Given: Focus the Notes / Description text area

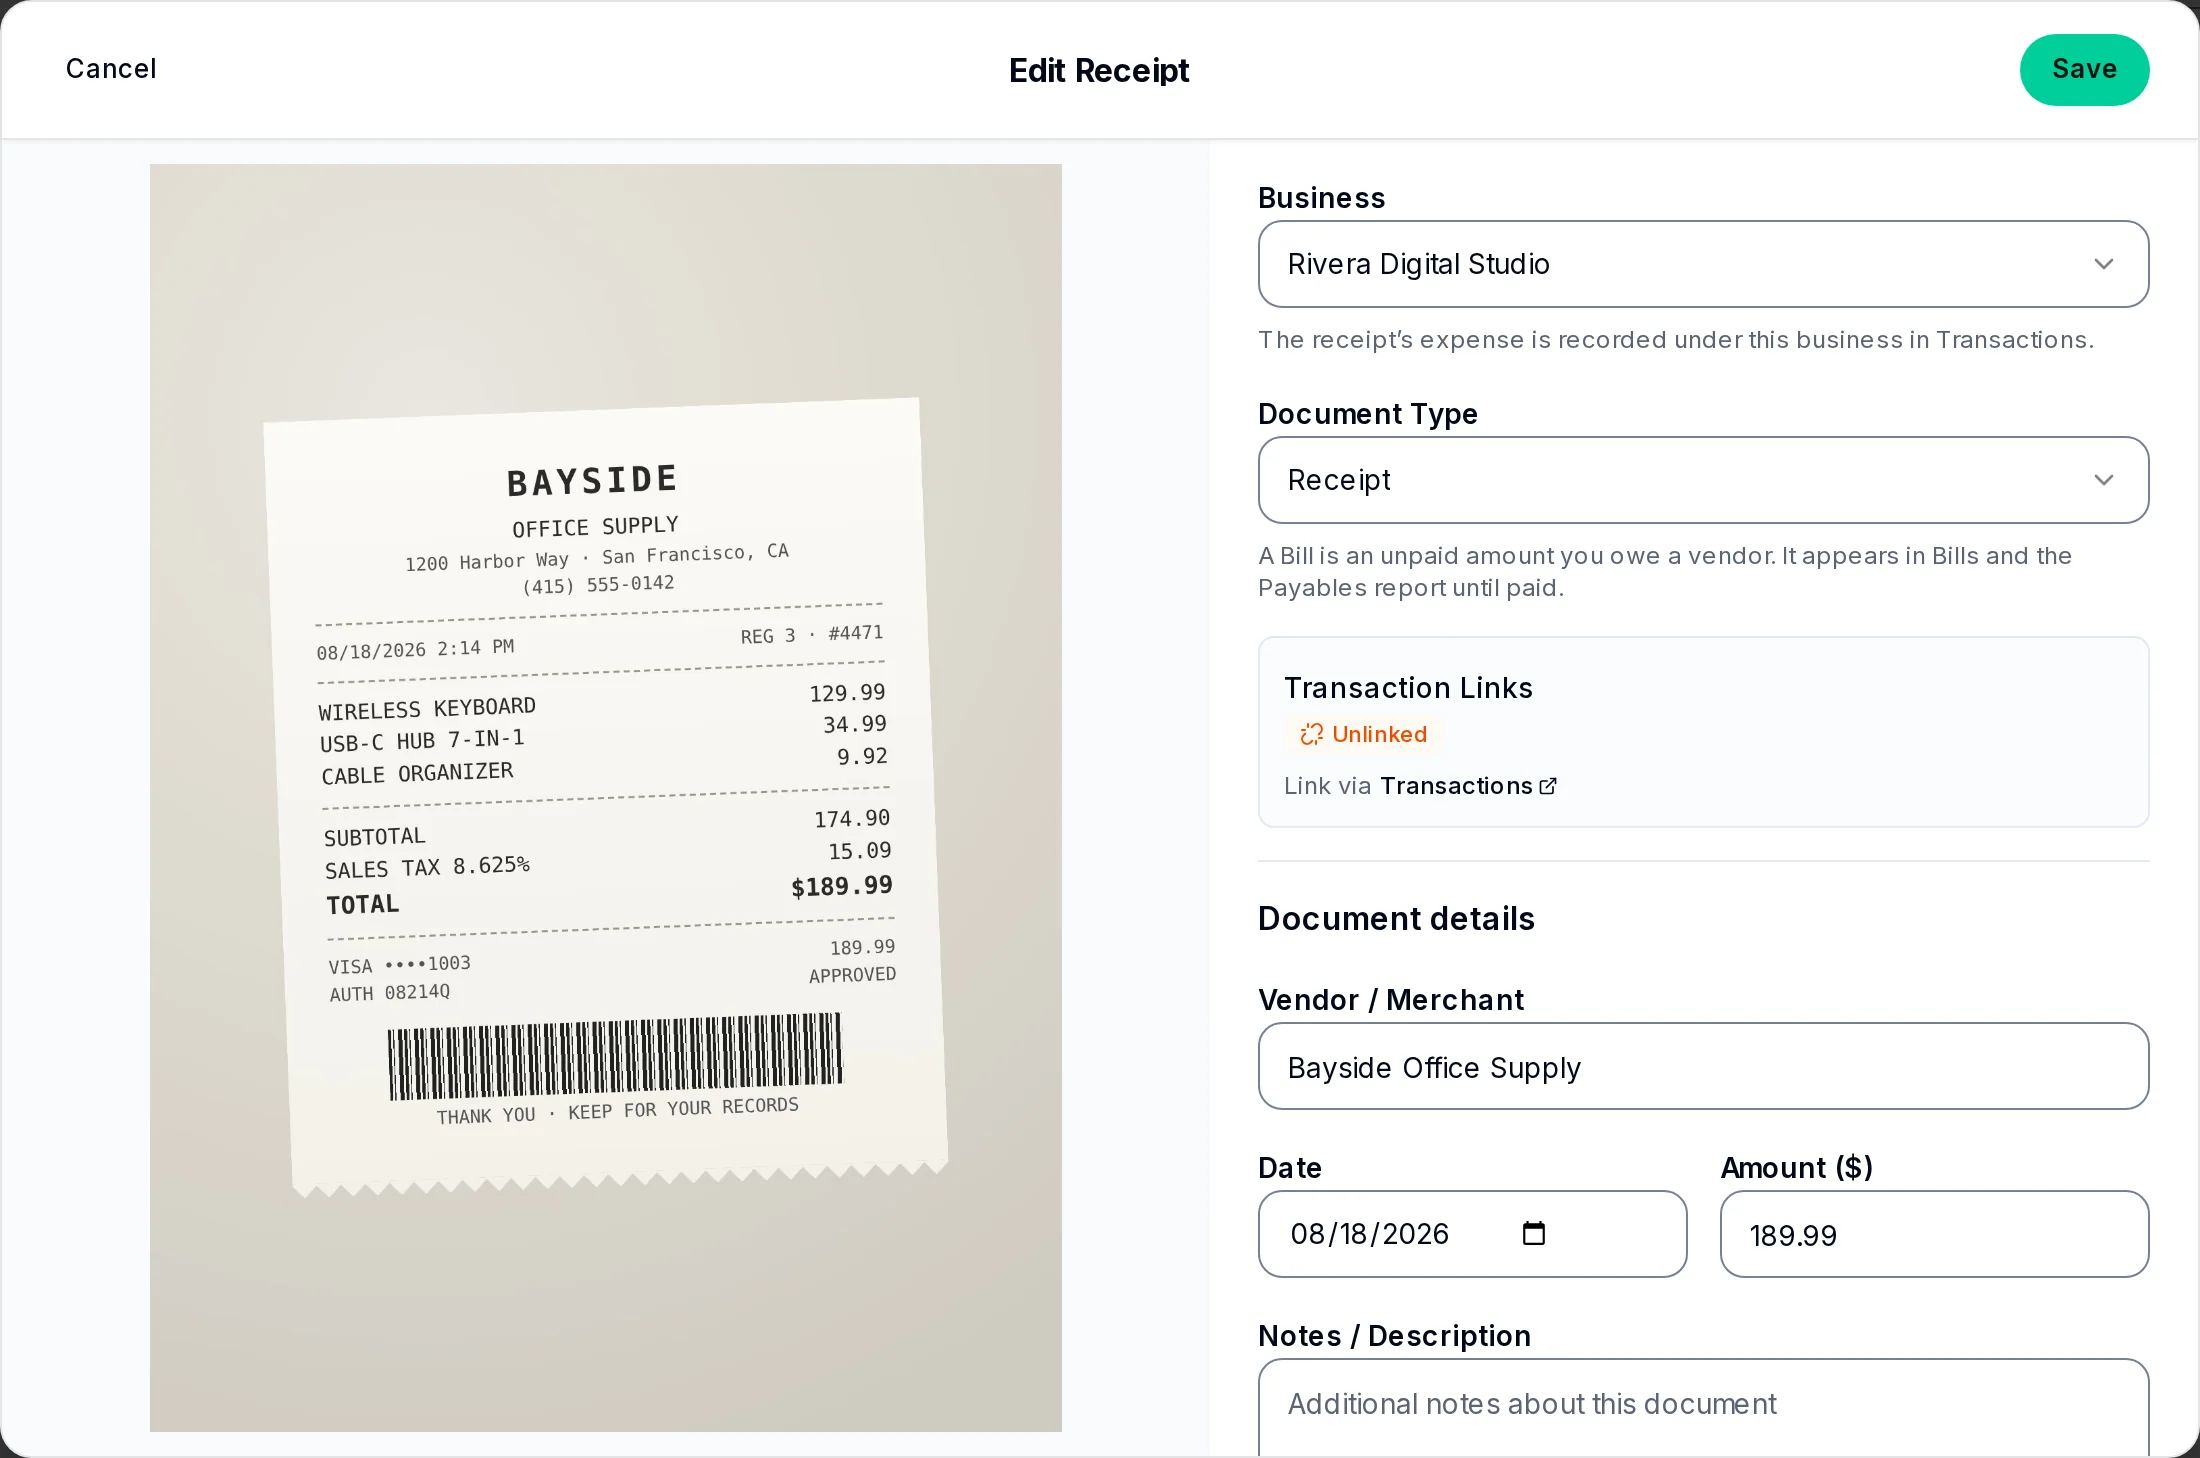Looking at the screenshot, I should click(1703, 1408).
